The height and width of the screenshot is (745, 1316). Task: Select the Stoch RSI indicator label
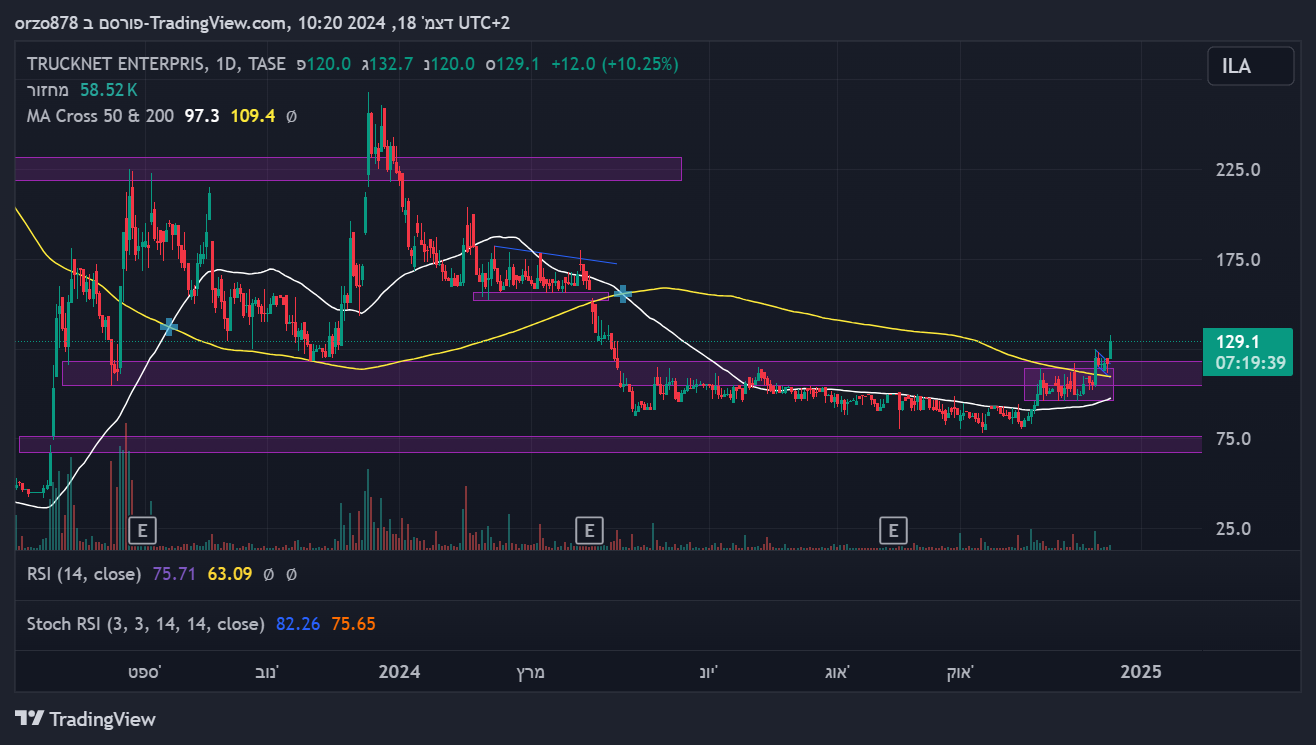(x=146, y=624)
